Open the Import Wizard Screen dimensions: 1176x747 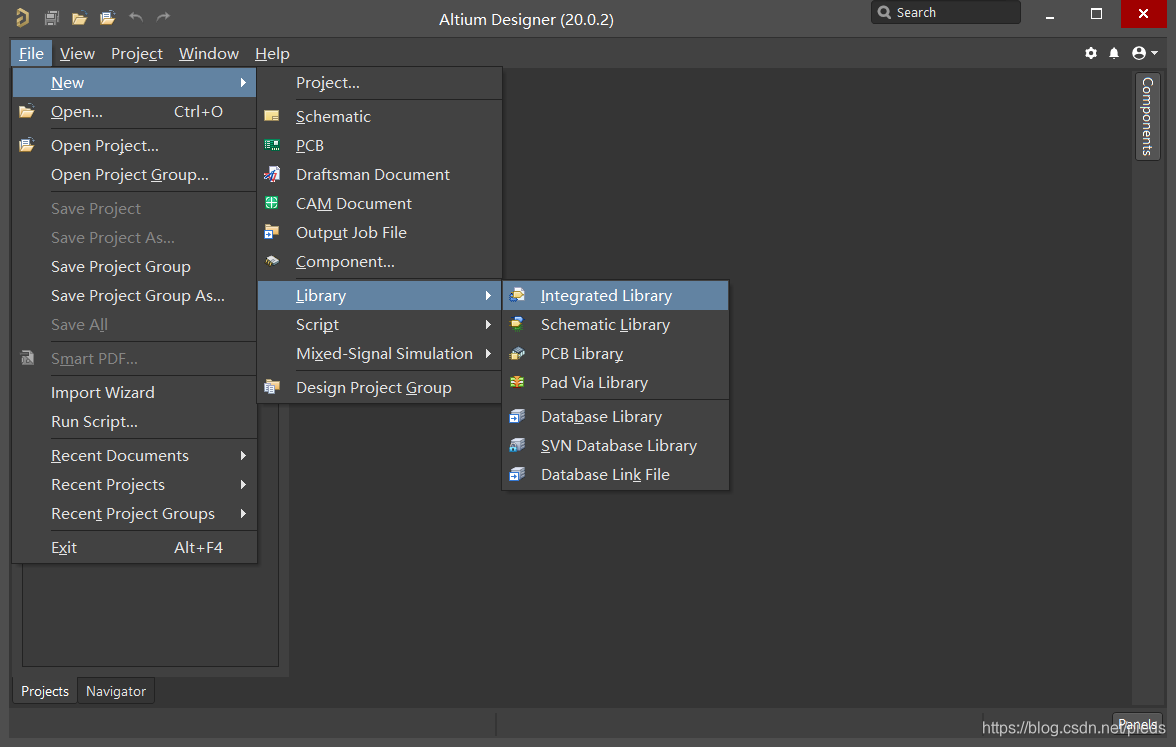pos(103,392)
